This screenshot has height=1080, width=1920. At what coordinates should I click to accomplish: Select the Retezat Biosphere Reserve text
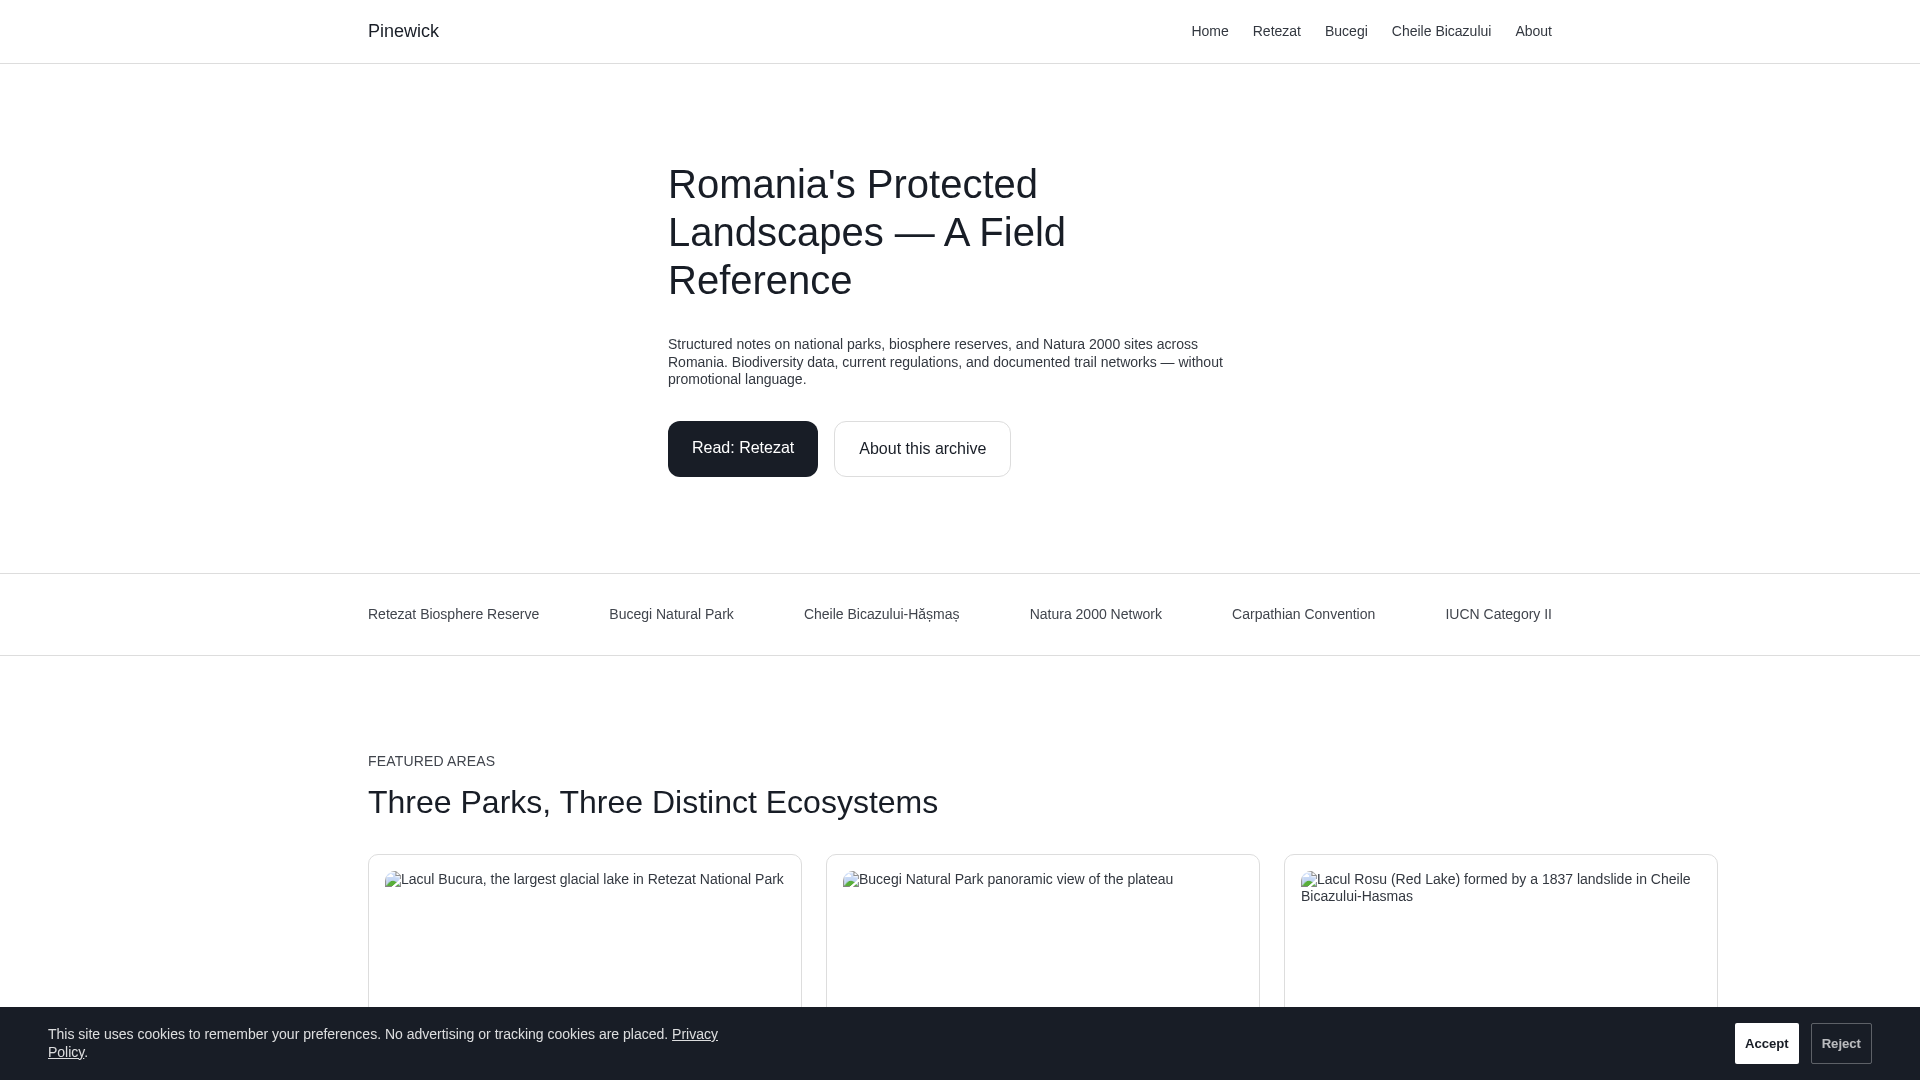453,614
